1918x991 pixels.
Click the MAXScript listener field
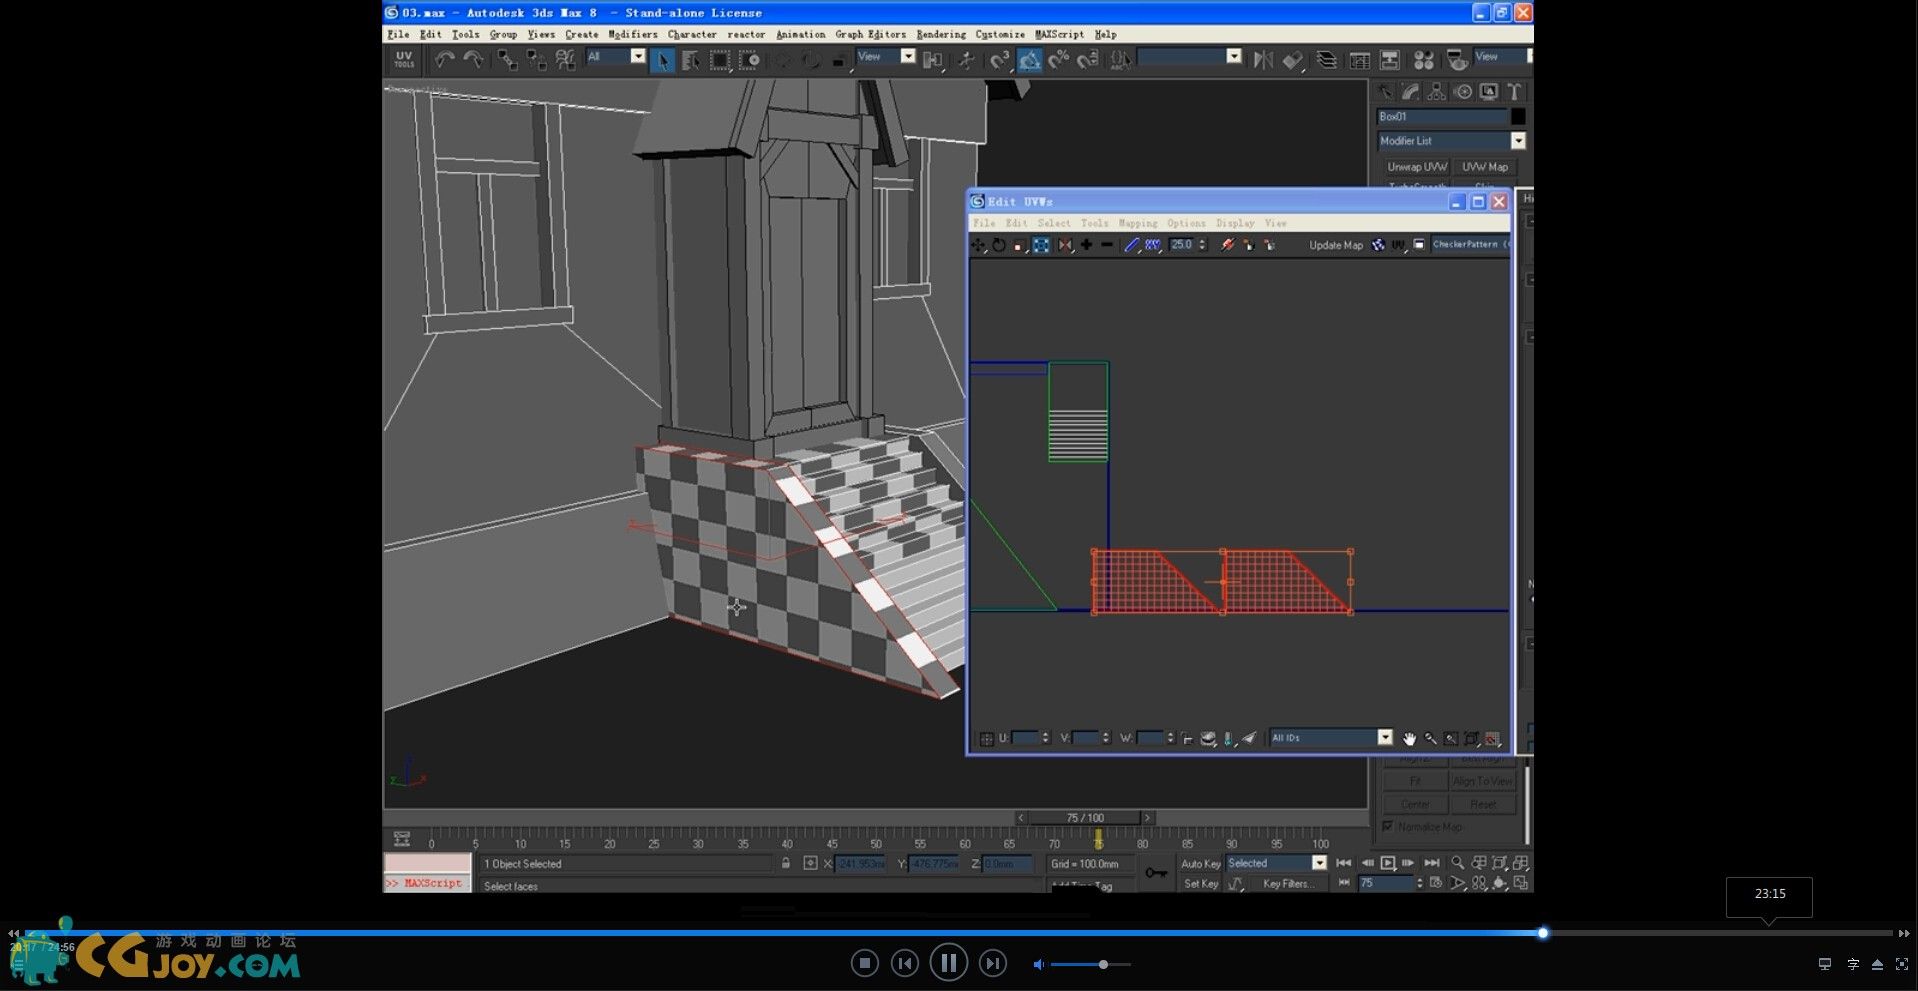pos(428,884)
